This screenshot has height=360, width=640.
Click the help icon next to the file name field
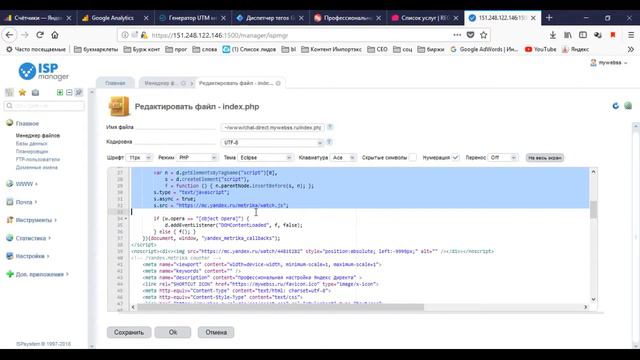[x=330, y=127]
